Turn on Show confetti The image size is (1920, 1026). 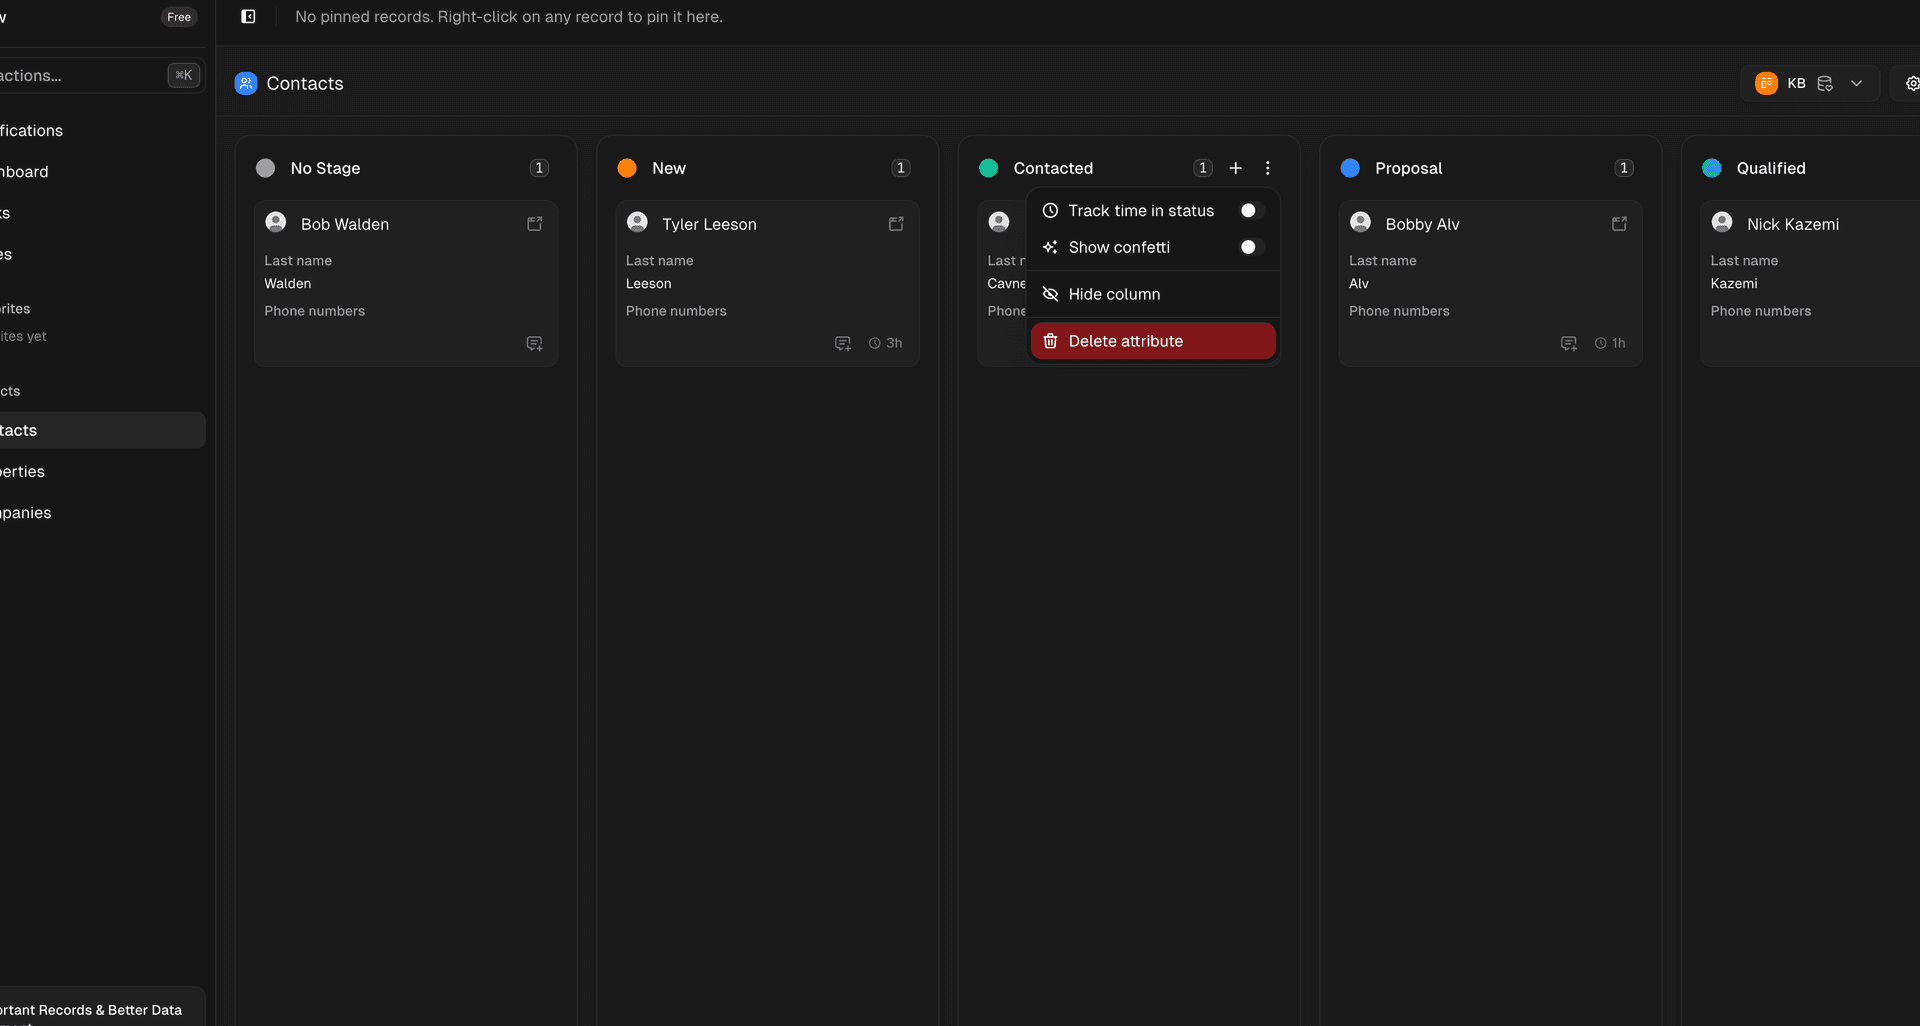[x=1249, y=247]
